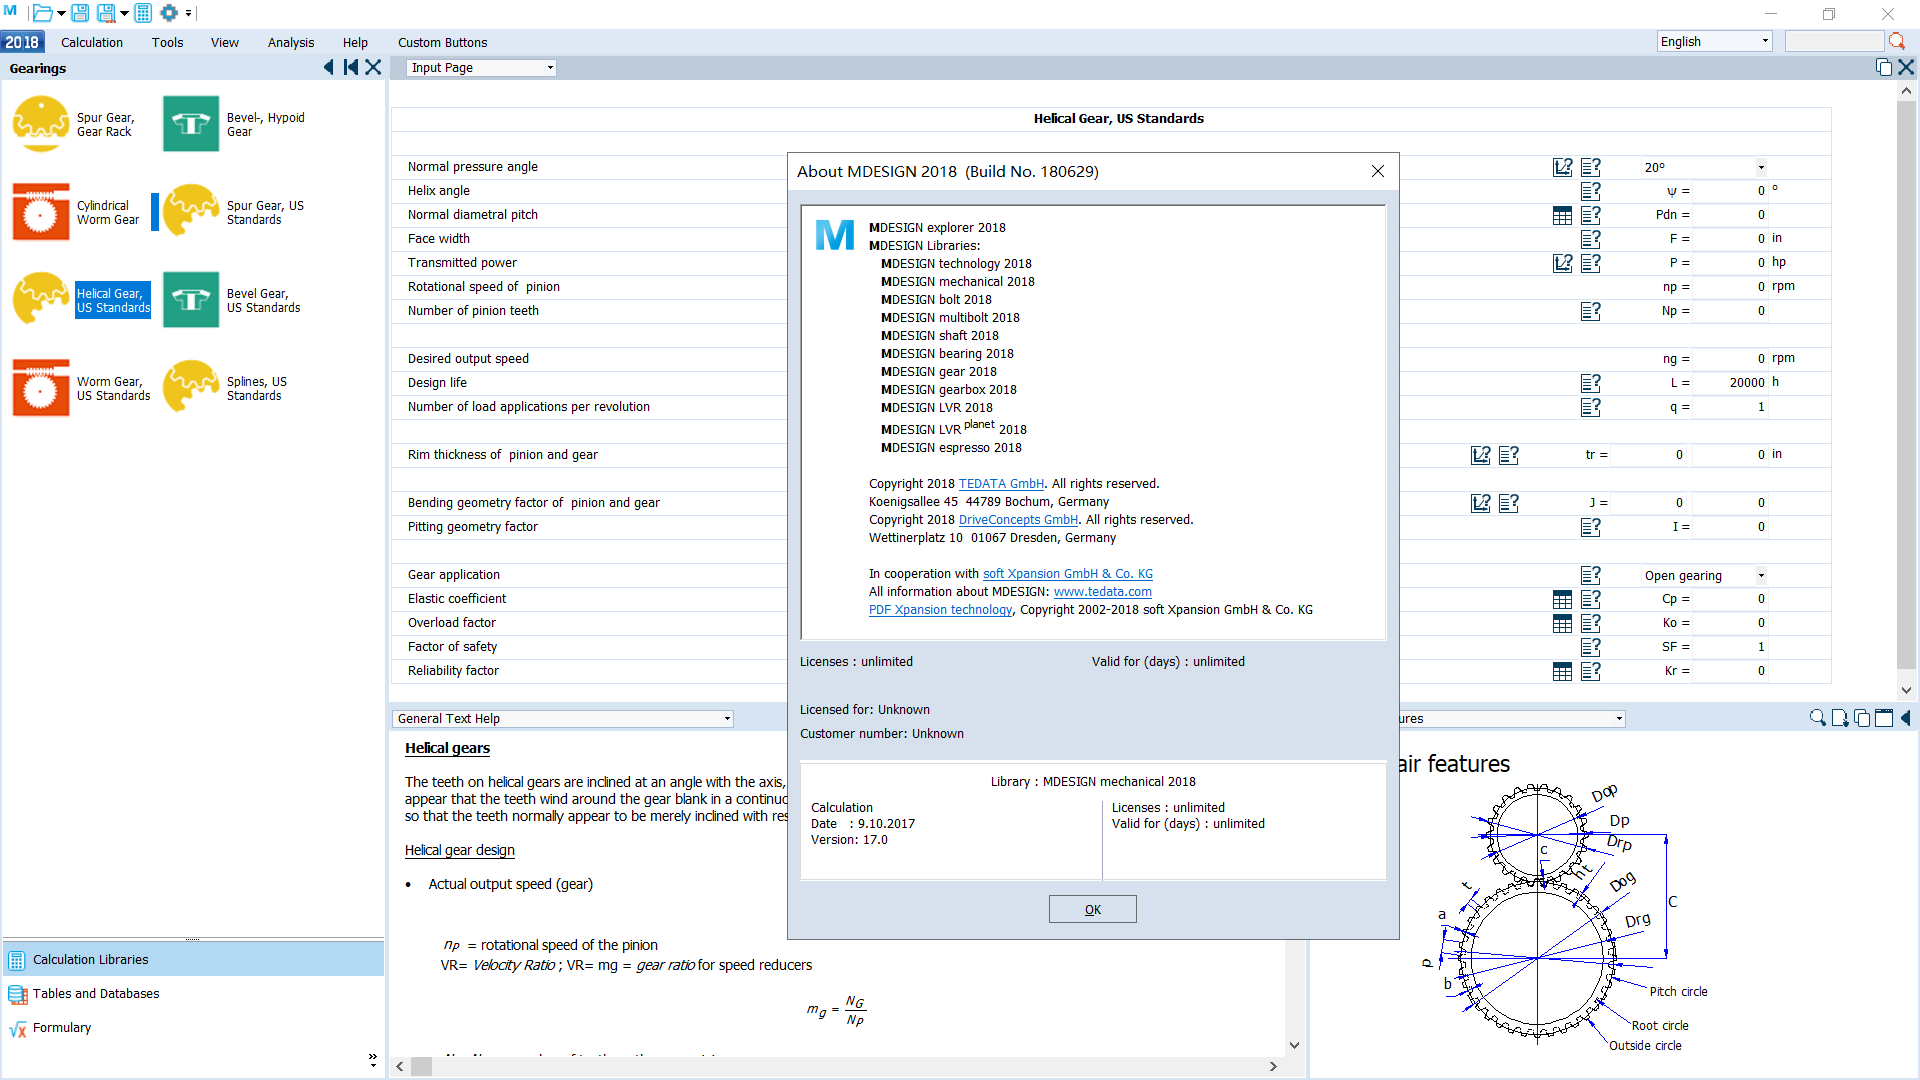Click the Design life value 20000 field
This screenshot has height=1080, width=1920.
(1732, 383)
